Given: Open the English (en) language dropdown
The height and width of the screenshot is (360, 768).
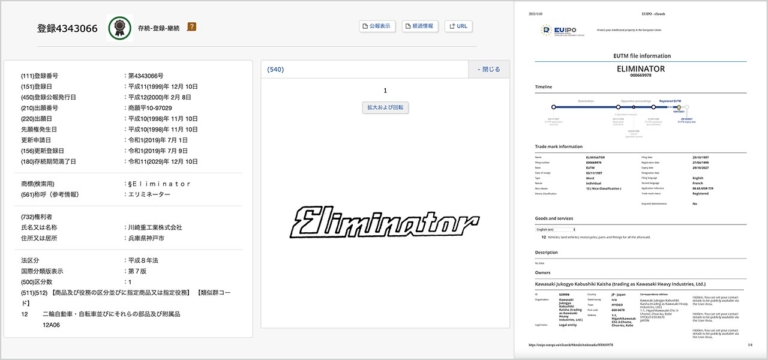Looking at the screenshot, I should point(555,229).
